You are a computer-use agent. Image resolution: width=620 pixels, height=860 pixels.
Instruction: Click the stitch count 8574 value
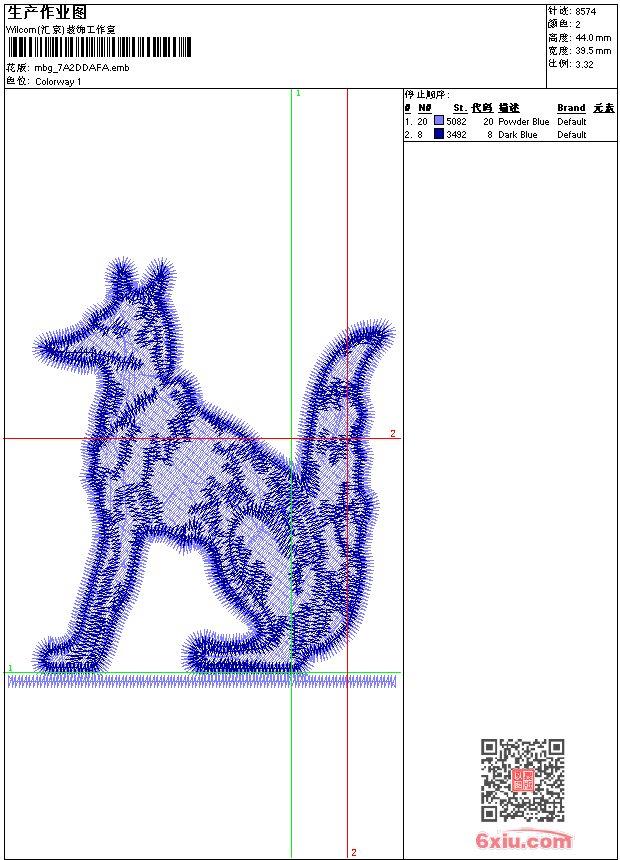[585, 12]
